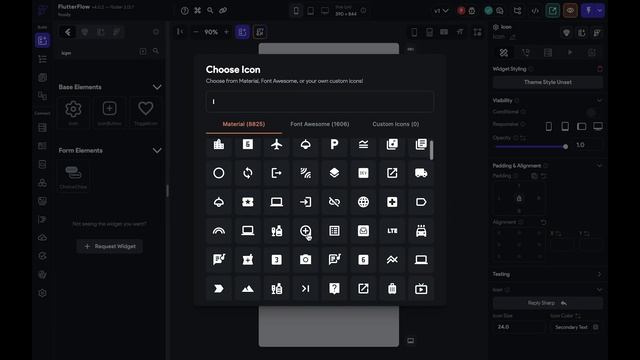Choose the apartment building icon

pyautogui.click(x=219, y=144)
